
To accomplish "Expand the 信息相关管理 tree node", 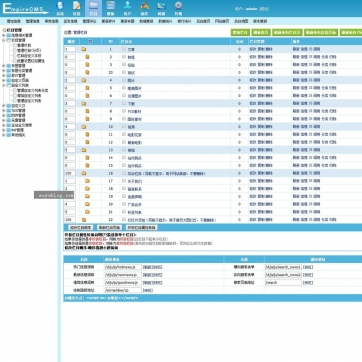I will pos(4,35).
